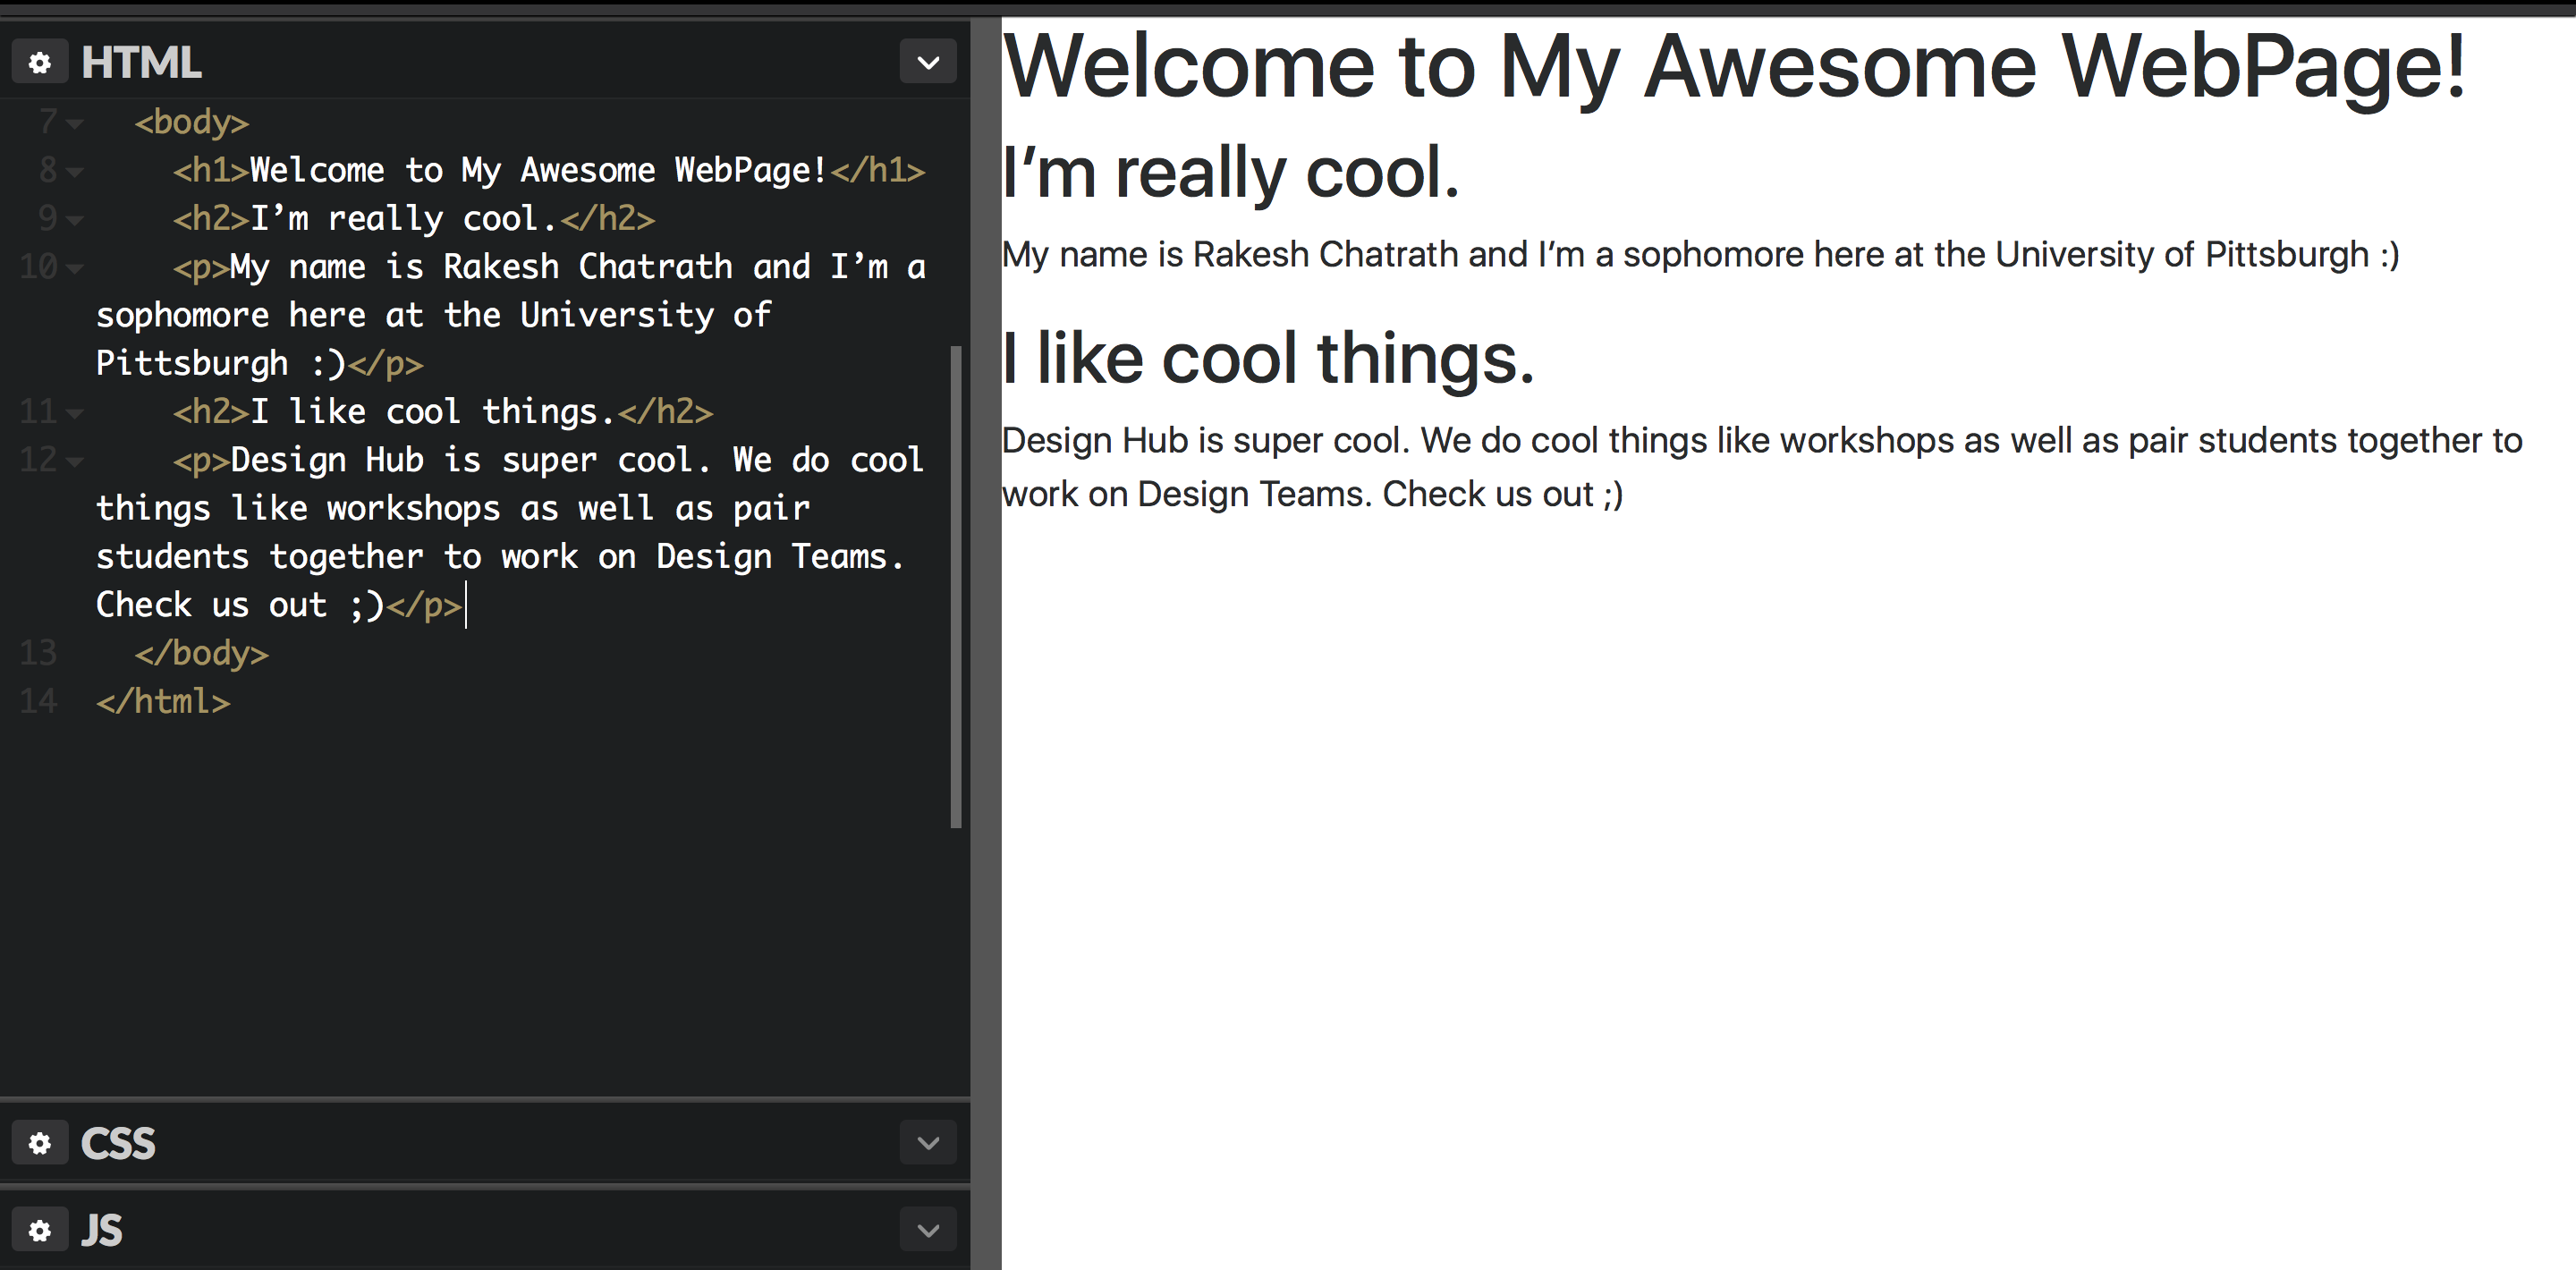The width and height of the screenshot is (2576, 1270).
Task: Click code text 'My name is Rakesh Chatrath'
Action: [481, 266]
